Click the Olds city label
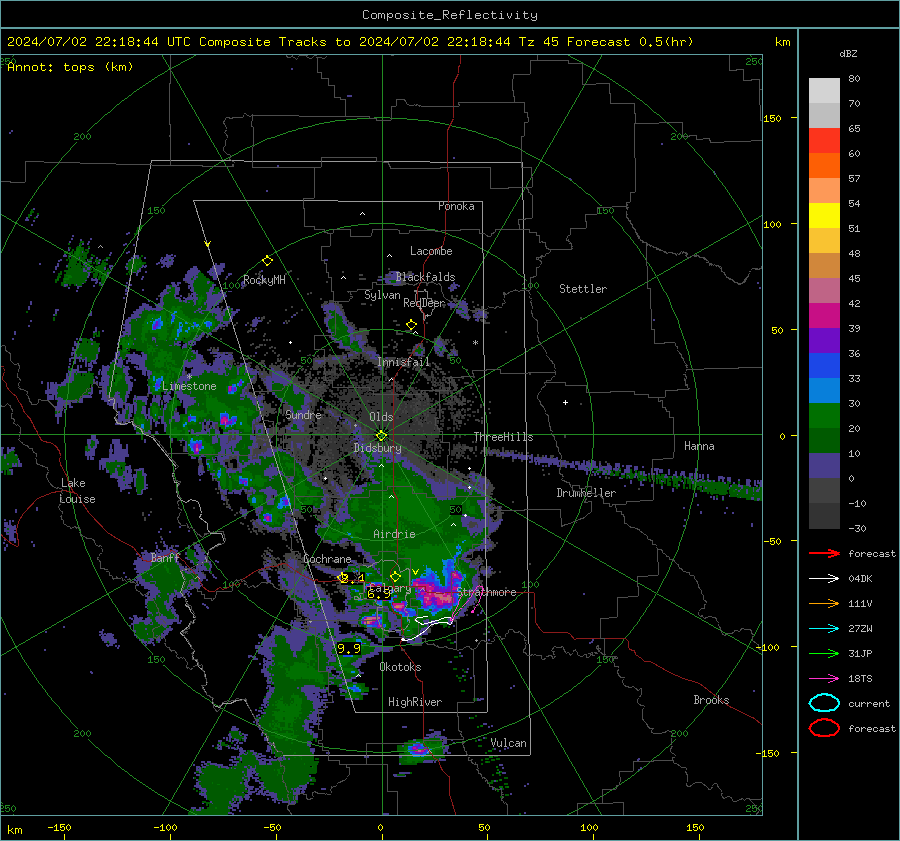900x841 pixels. tap(381, 417)
